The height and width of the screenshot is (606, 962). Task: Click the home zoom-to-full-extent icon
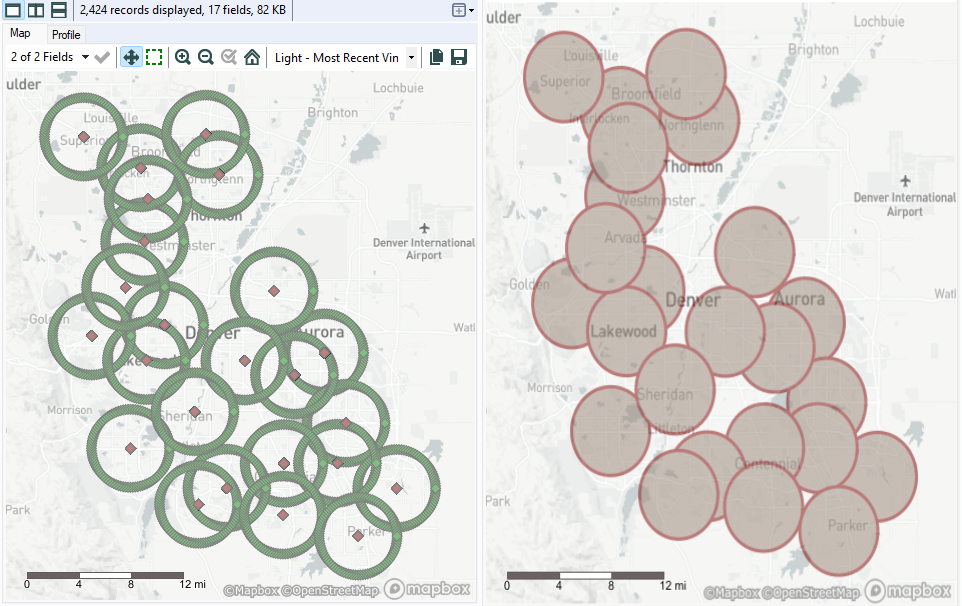coord(252,58)
